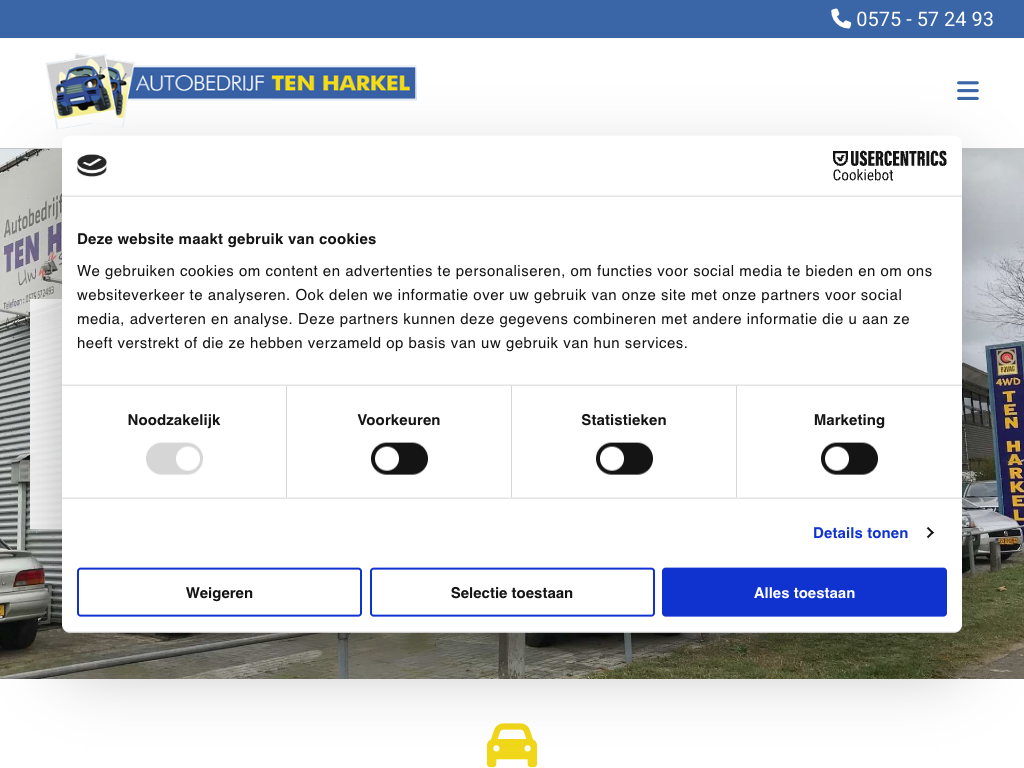Expand cookie details via chevron arrow
The height and width of the screenshot is (768, 1024).
click(930, 533)
